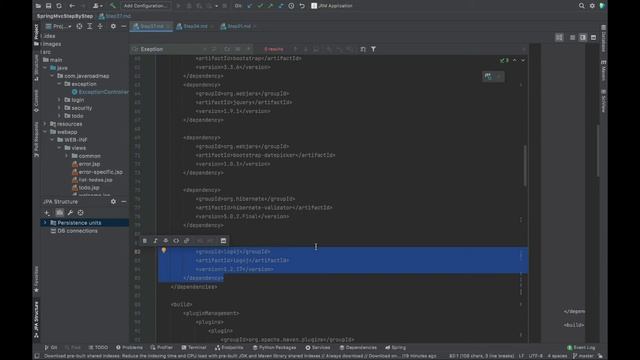Image resolution: width=640 pixels, height=360 pixels.
Task: Open the Services tool window tab
Action: click(x=318, y=348)
